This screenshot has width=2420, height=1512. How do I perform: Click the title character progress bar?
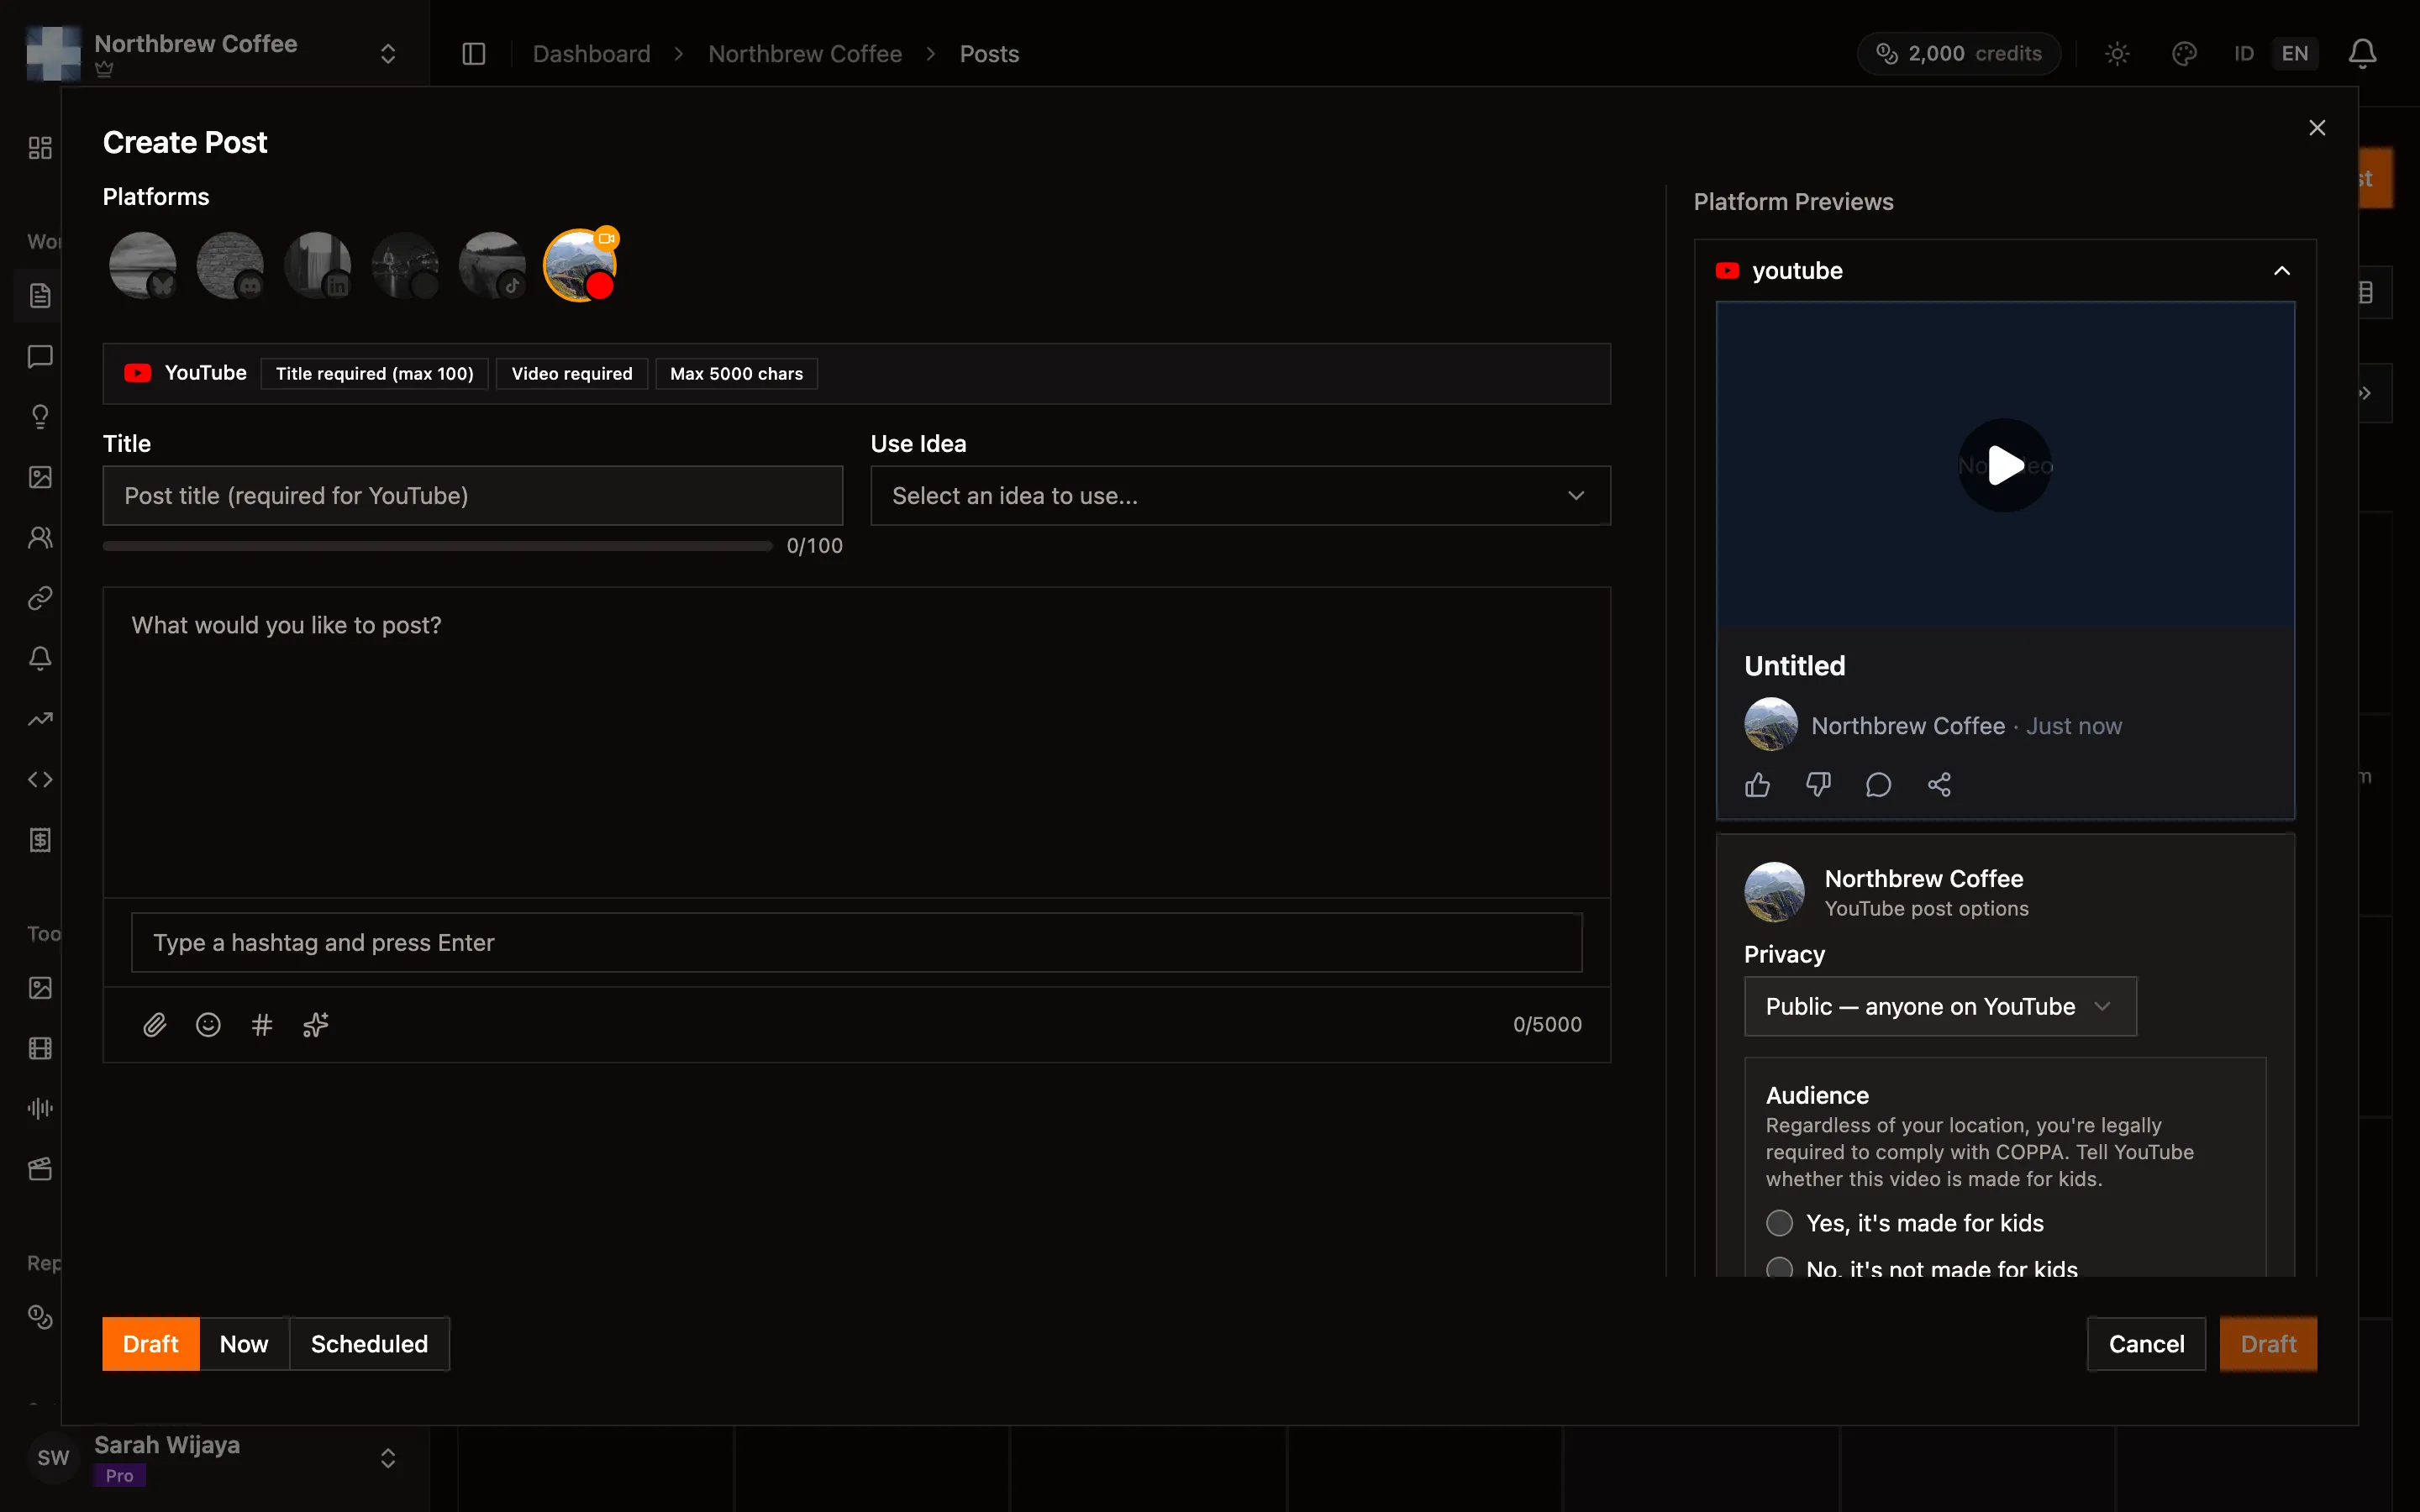tap(438, 546)
